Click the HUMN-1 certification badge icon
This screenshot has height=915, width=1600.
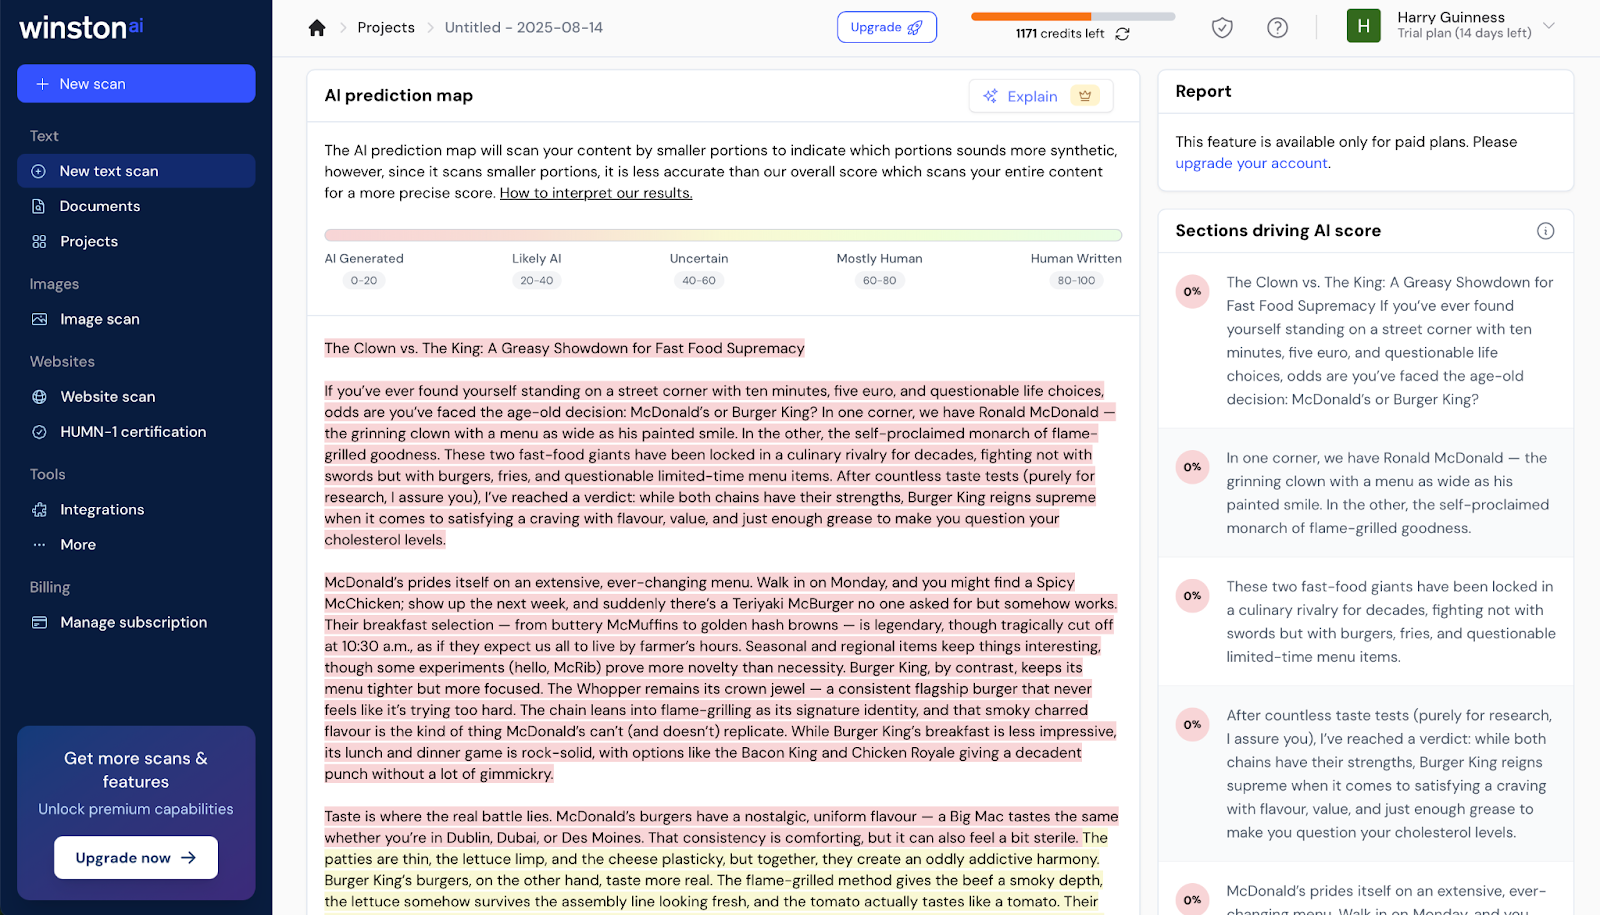[40, 432]
